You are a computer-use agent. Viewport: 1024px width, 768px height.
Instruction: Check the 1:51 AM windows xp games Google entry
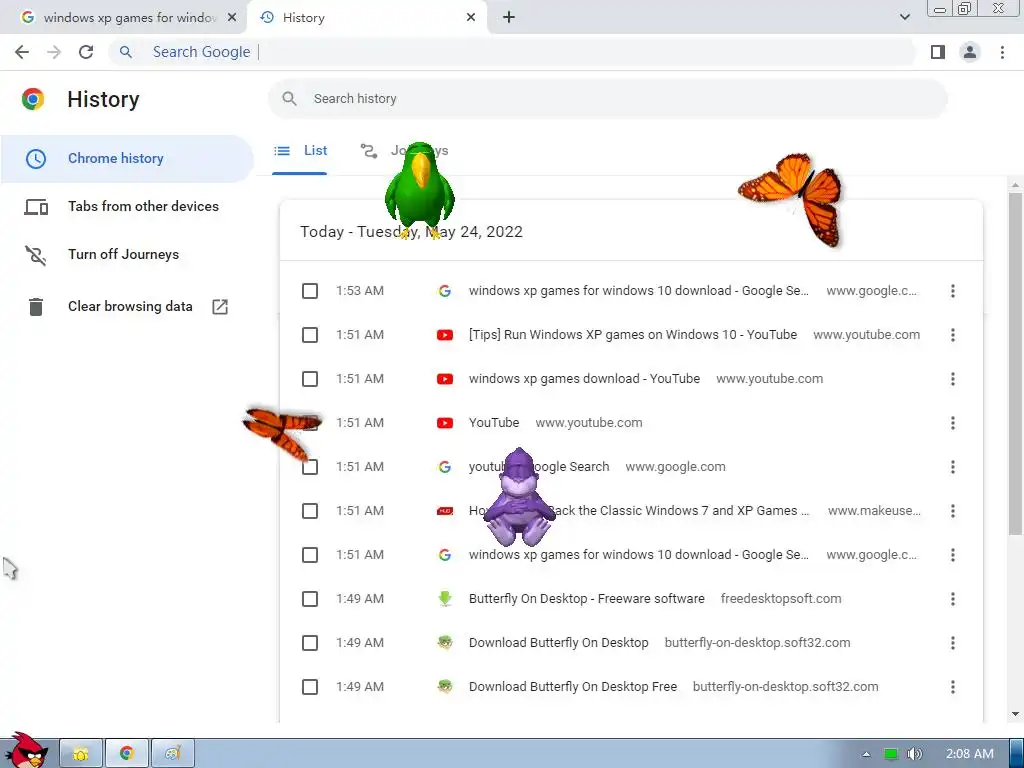pyautogui.click(x=310, y=555)
